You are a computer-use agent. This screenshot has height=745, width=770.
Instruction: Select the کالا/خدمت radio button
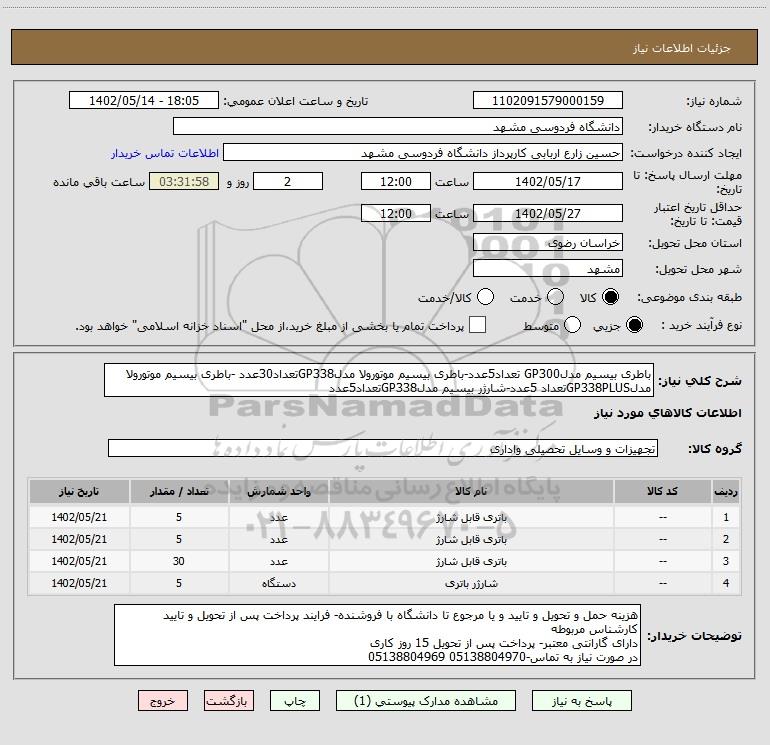tap(486, 297)
